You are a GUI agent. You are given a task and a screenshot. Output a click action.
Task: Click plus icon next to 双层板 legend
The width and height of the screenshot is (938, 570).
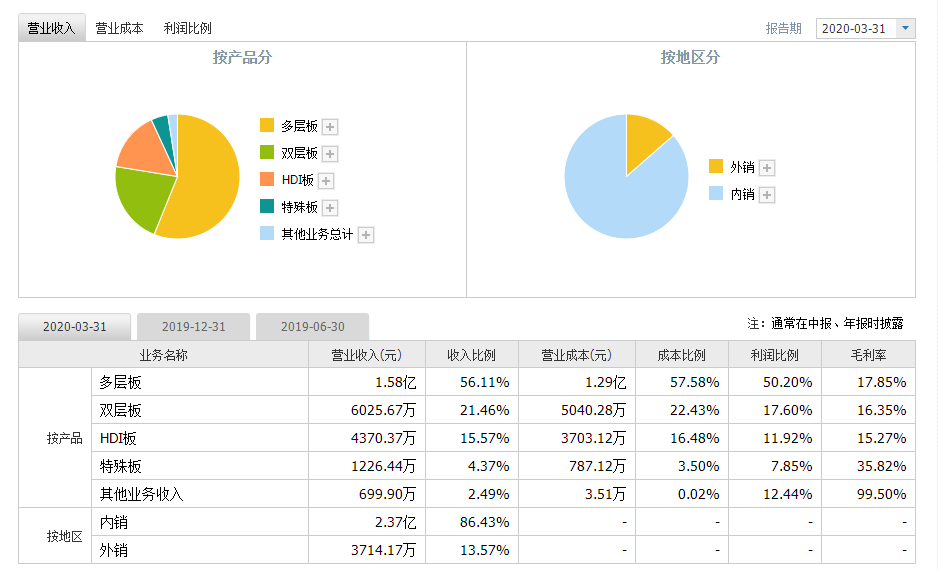(330, 154)
